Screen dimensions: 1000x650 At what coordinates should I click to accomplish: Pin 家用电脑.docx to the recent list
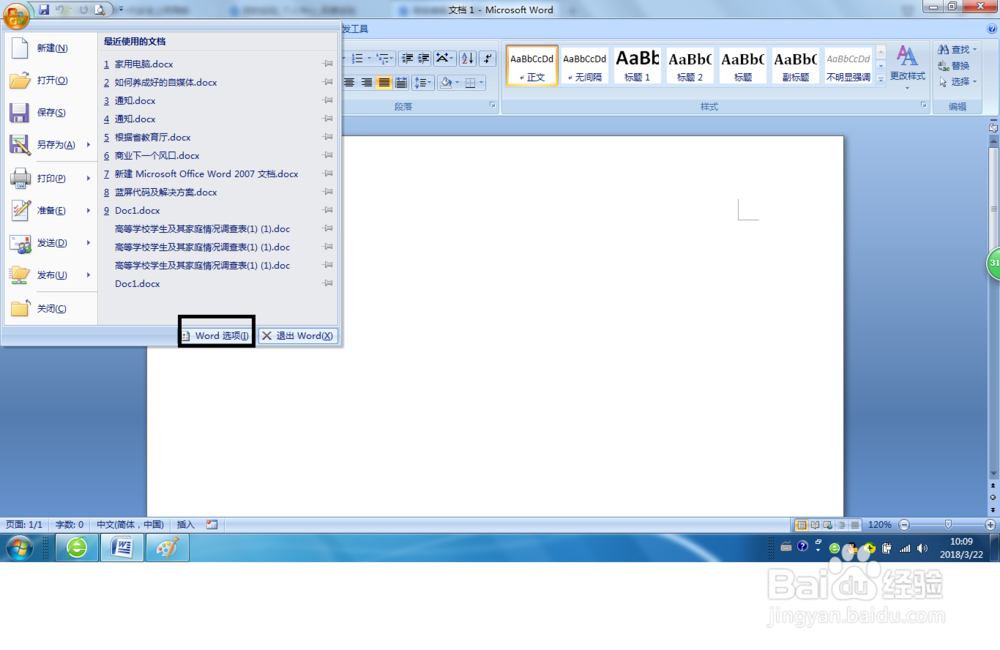(x=328, y=63)
